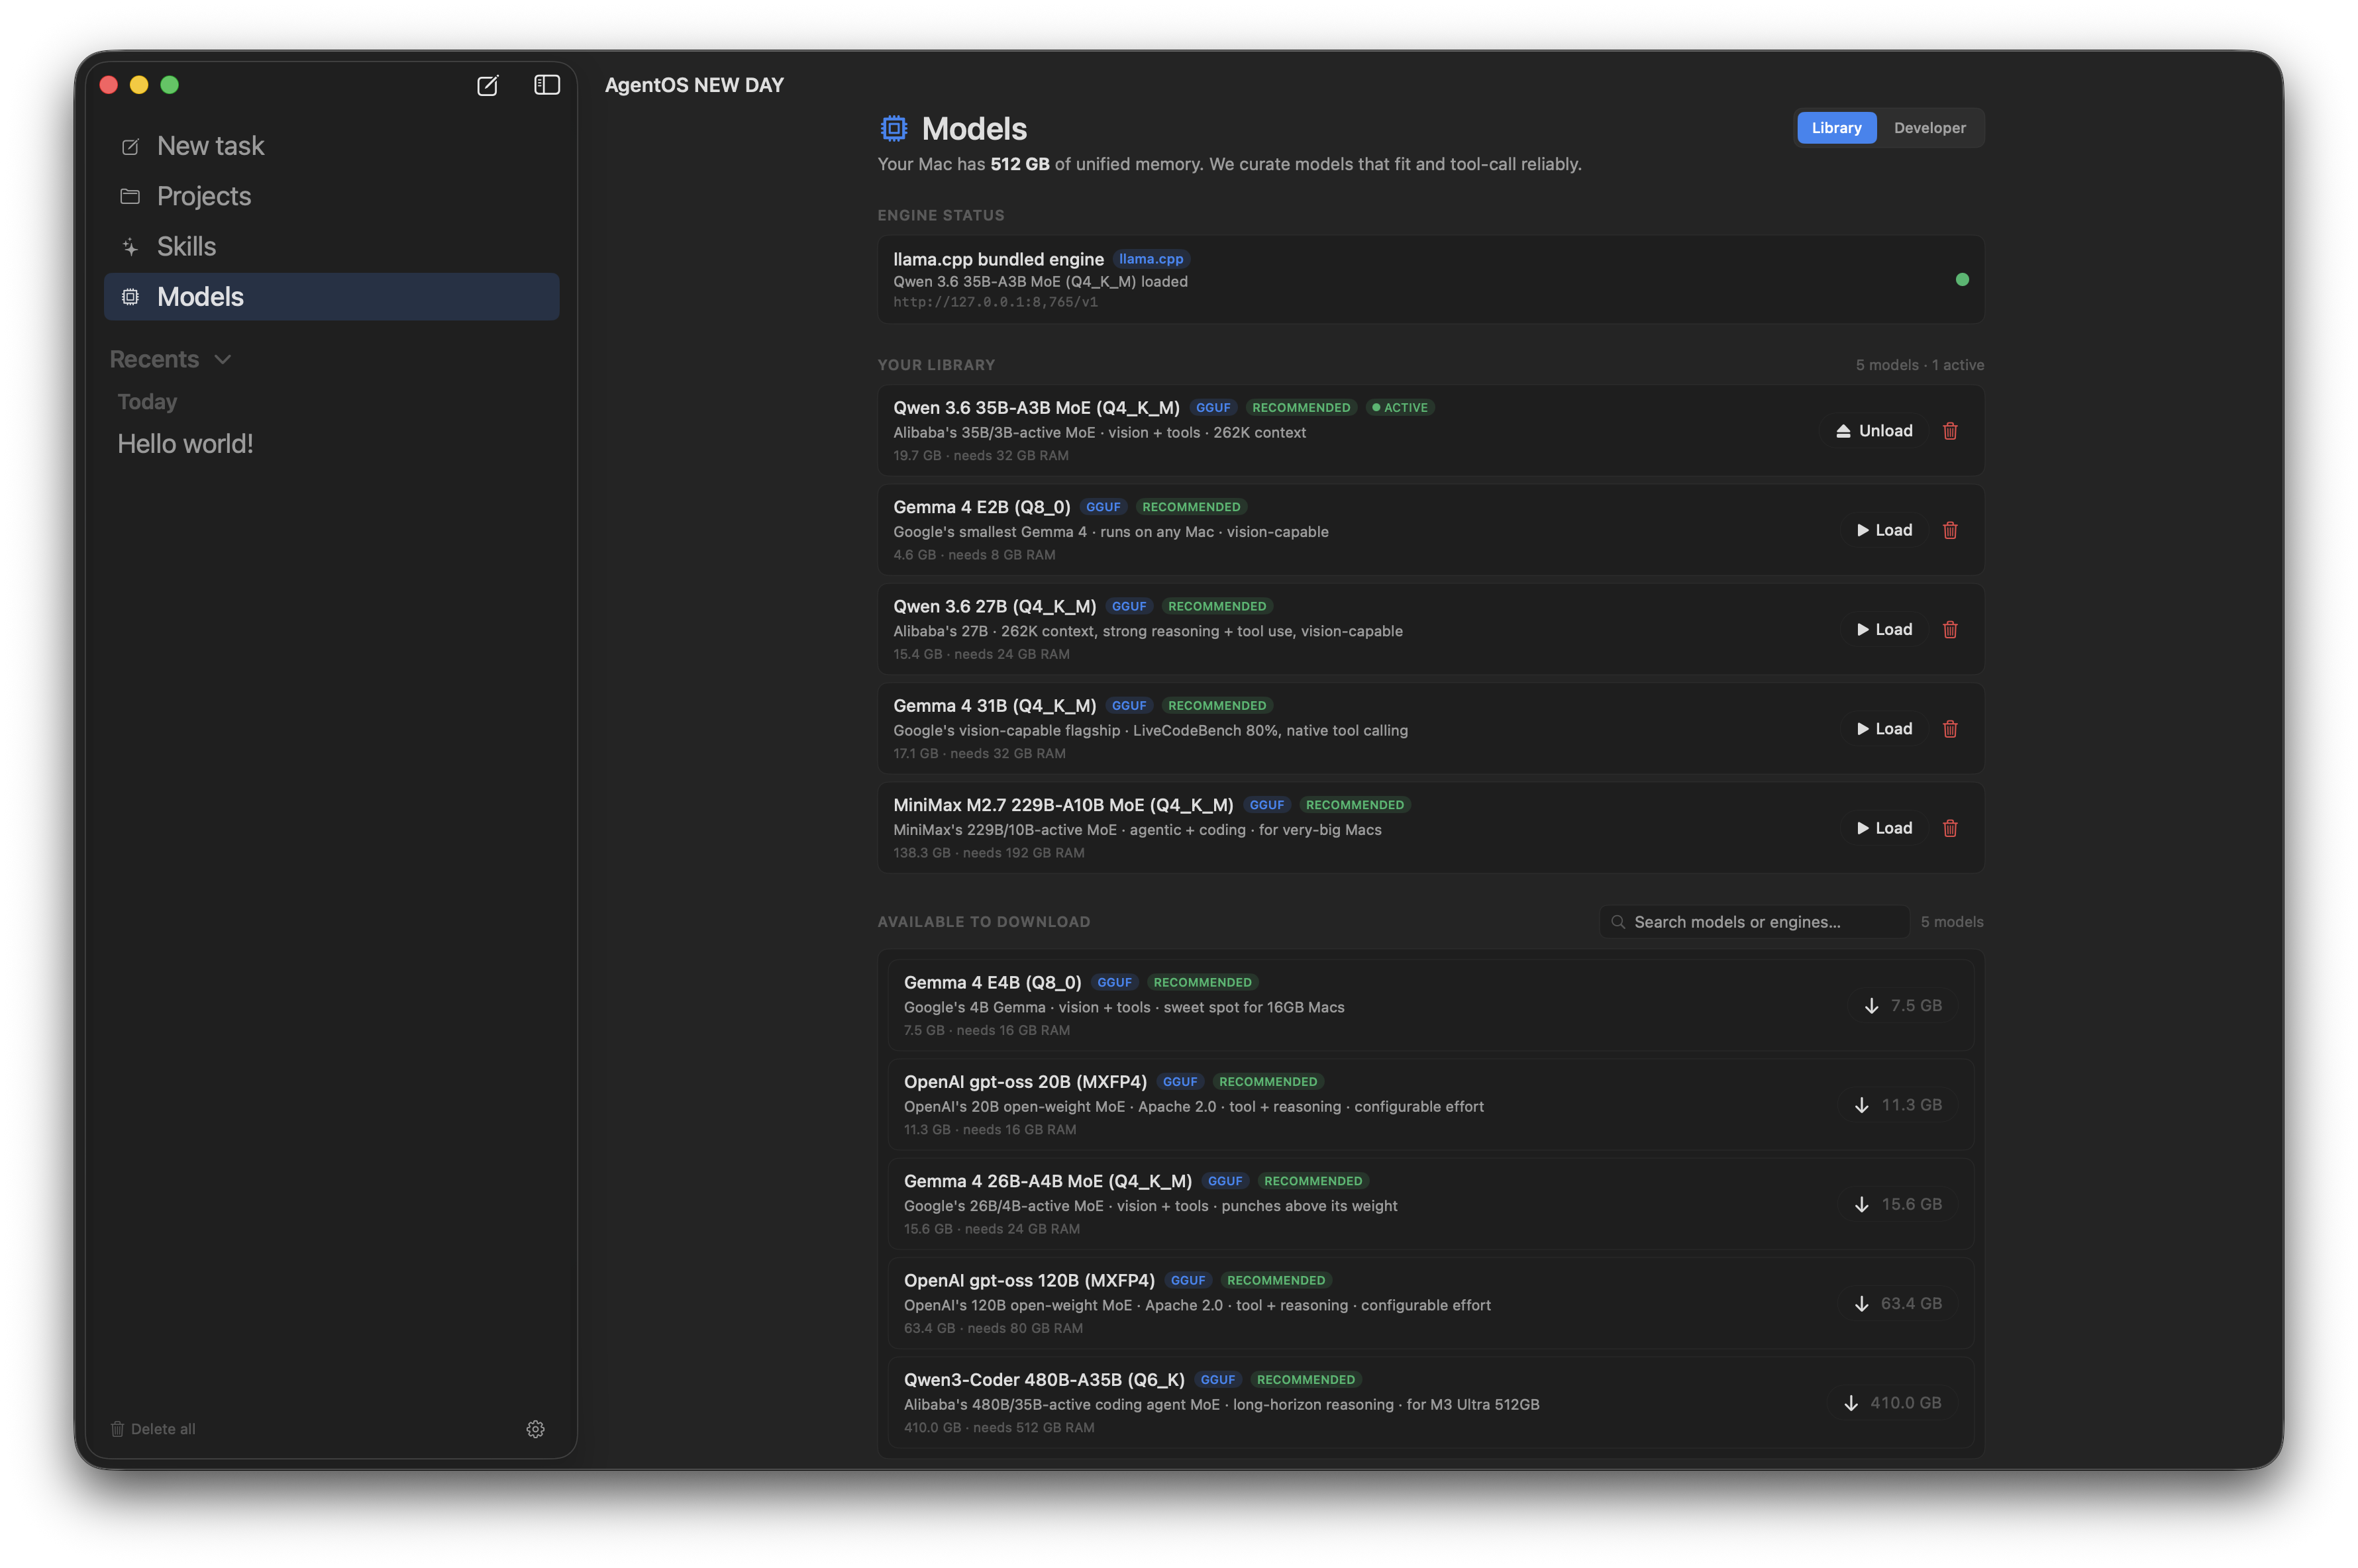The image size is (2358, 1568).
Task: Click RECOMMENDED badge on gpt-oss 20B
Action: [1267, 1082]
